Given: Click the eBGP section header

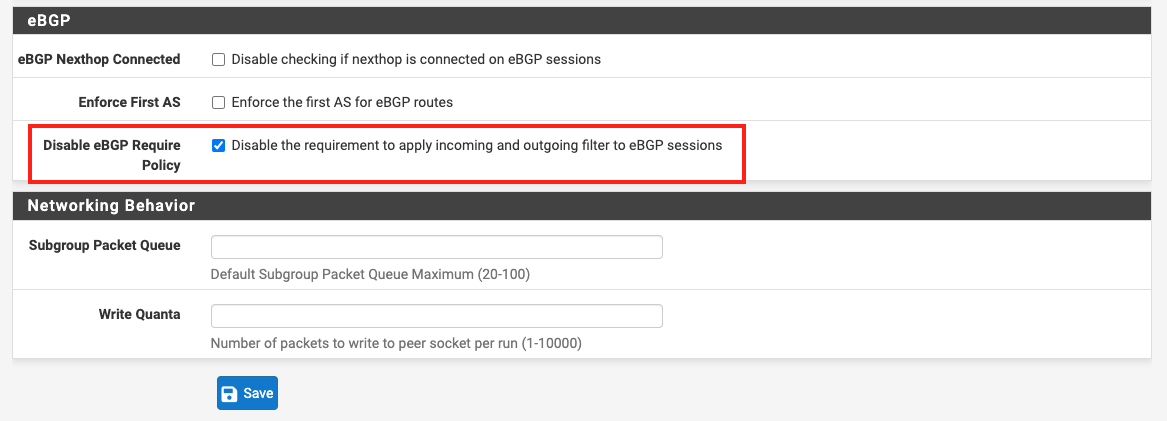Looking at the screenshot, I should coord(50,20).
